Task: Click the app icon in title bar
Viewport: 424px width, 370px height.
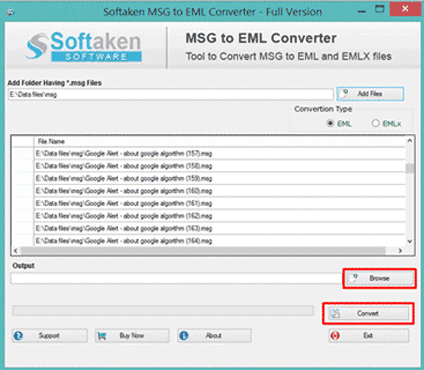Action: pos(10,11)
